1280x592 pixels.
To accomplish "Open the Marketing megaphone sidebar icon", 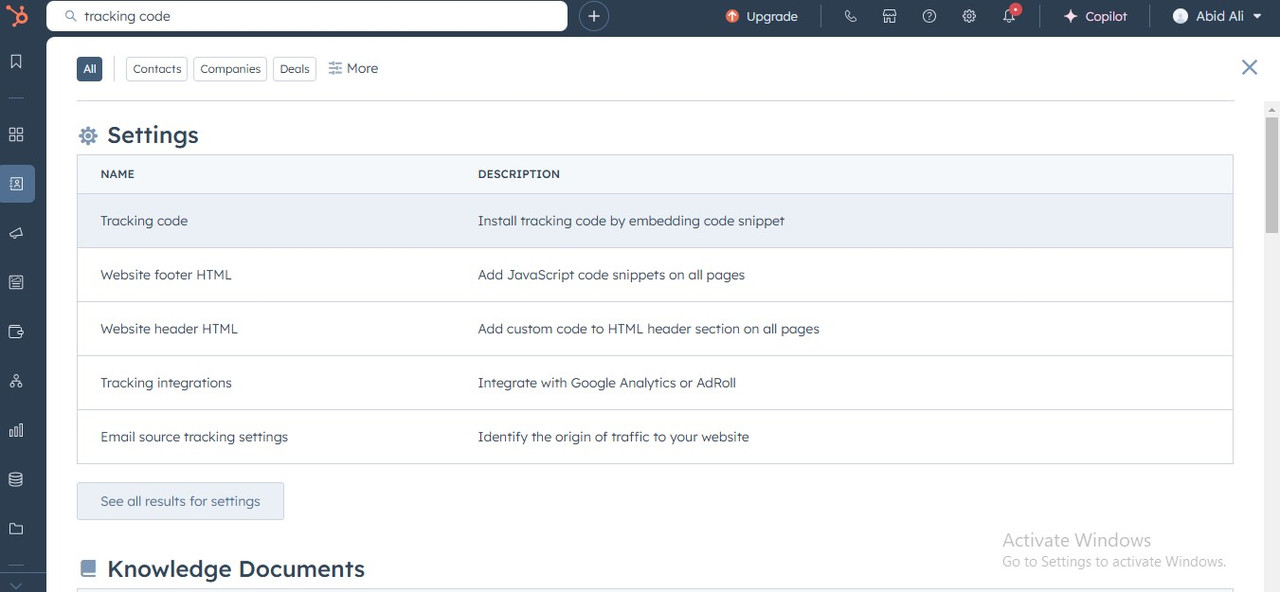I will click(16, 233).
